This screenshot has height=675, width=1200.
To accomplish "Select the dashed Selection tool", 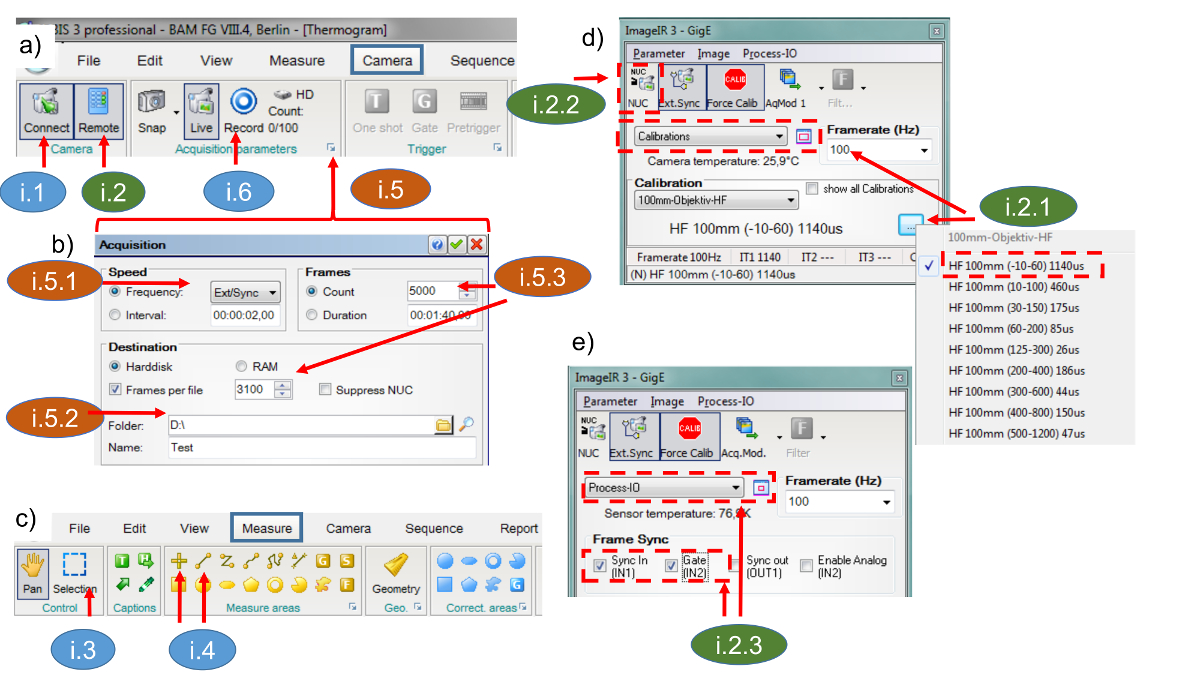I will point(74,567).
